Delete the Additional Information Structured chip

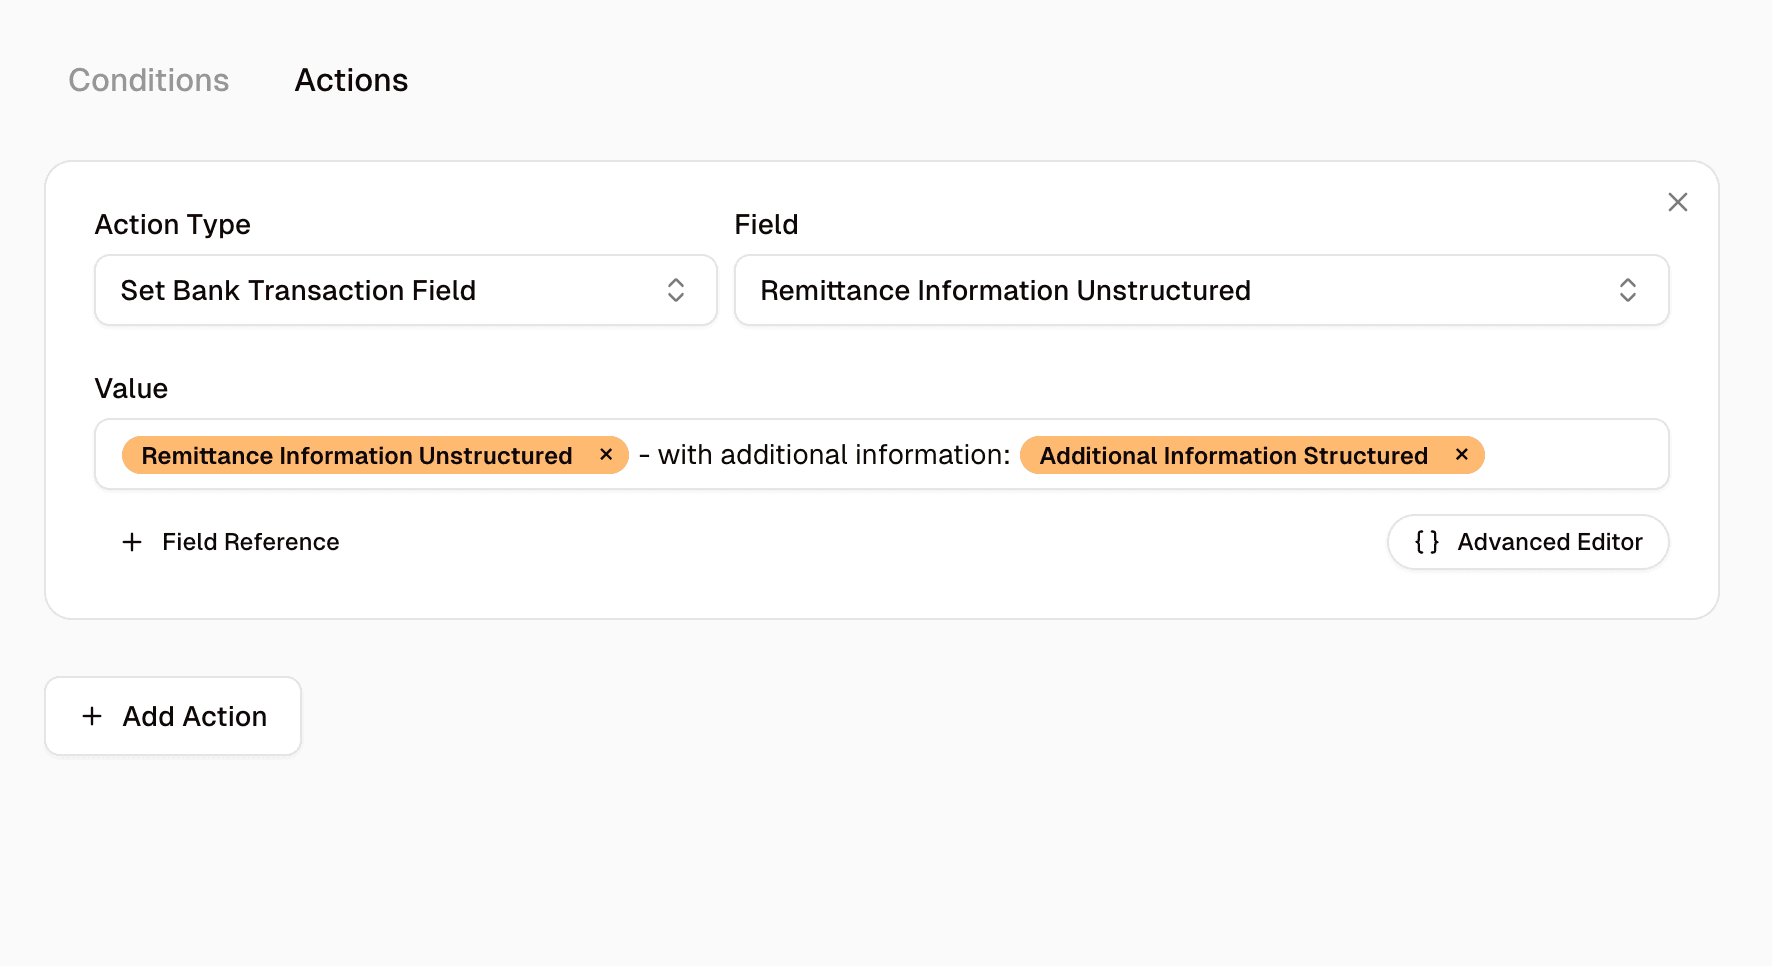(x=1461, y=455)
